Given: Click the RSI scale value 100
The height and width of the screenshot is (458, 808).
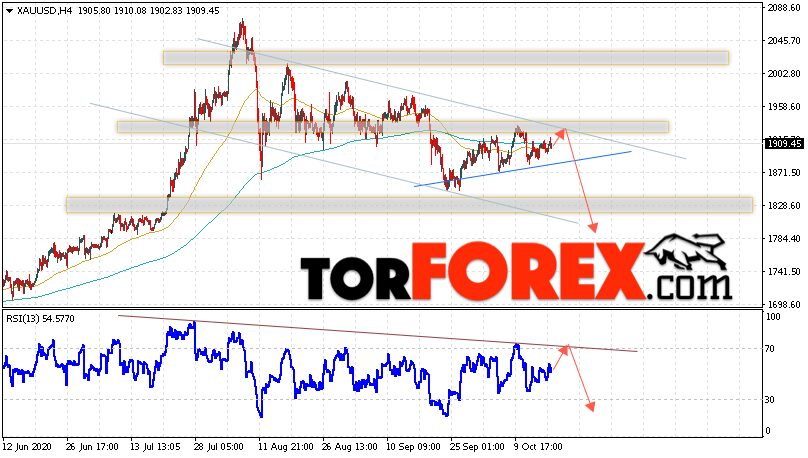Looking at the screenshot, I should click(x=773, y=317).
